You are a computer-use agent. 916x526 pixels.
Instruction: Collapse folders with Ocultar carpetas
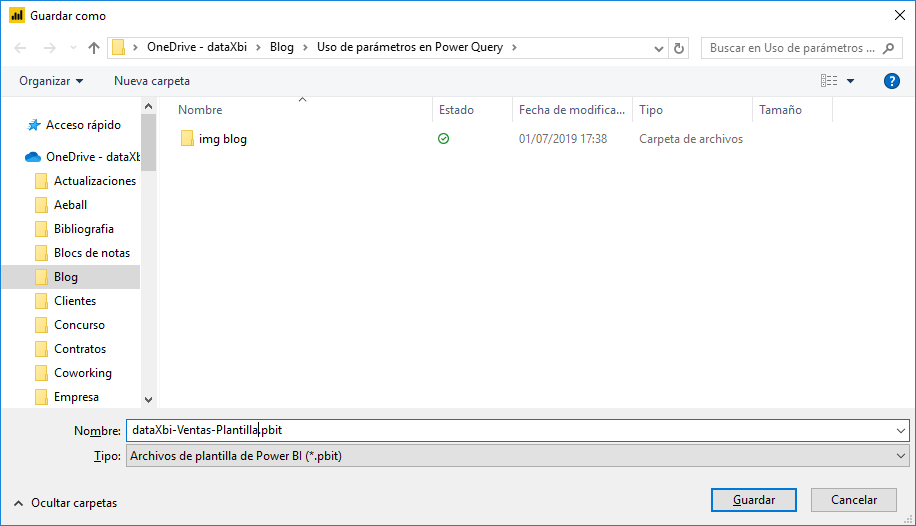pyautogui.click(x=66, y=502)
